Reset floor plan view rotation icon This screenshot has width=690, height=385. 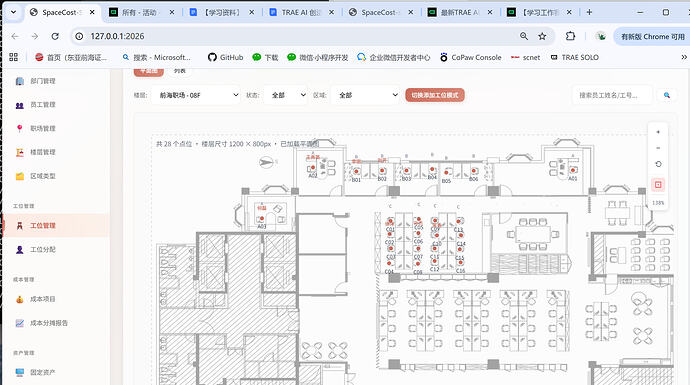(x=658, y=164)
